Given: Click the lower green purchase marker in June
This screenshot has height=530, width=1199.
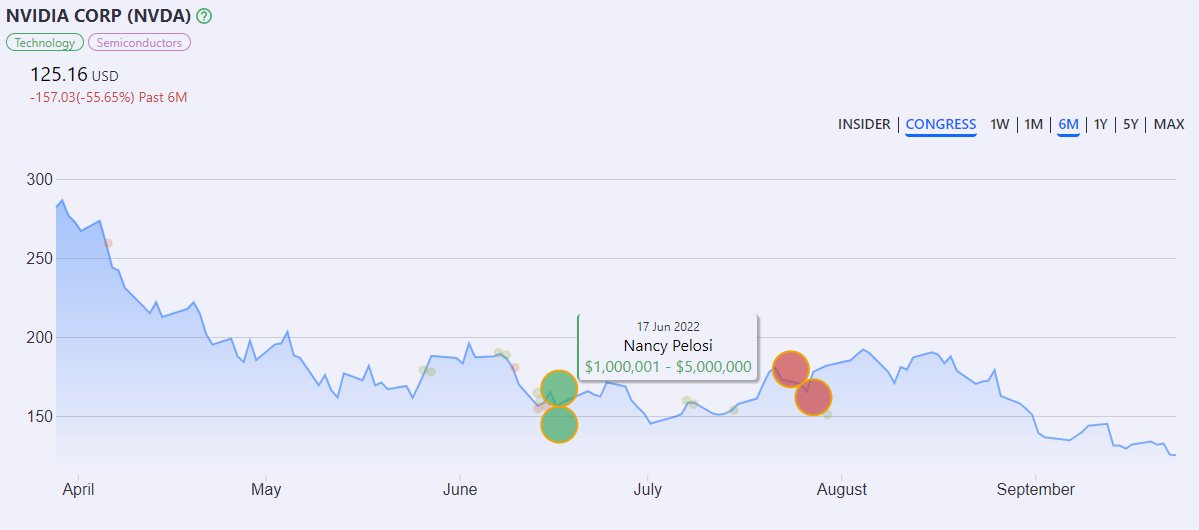Looking at the screenshot, I should click(559, 424).
